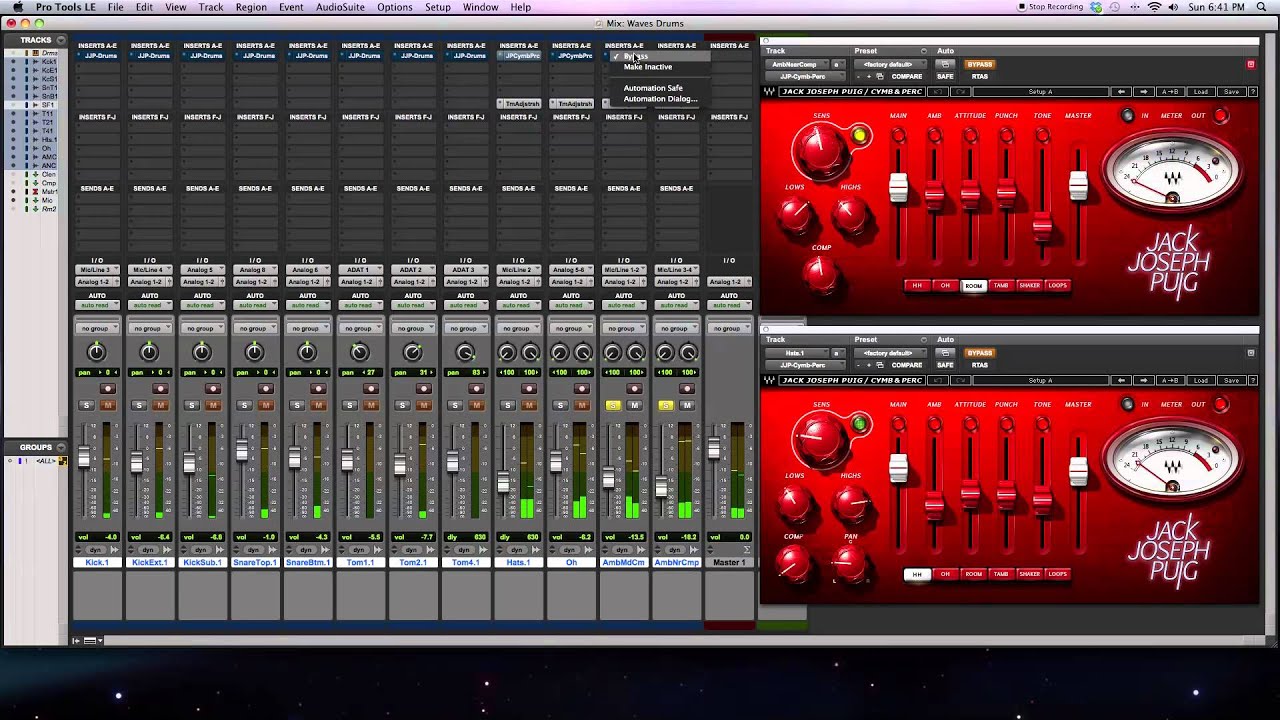Click the Tom4.1 pan knob
The height and width of the screenshot is (720, 1280).
pyautogui.click(x=465, y=352)
